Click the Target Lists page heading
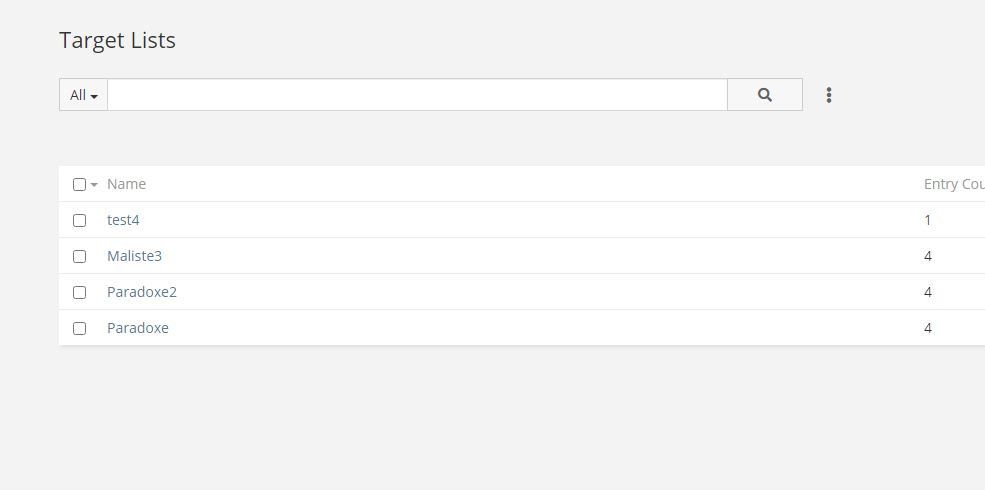Screen dimensions: 985x490 click(x=117, y=40)
